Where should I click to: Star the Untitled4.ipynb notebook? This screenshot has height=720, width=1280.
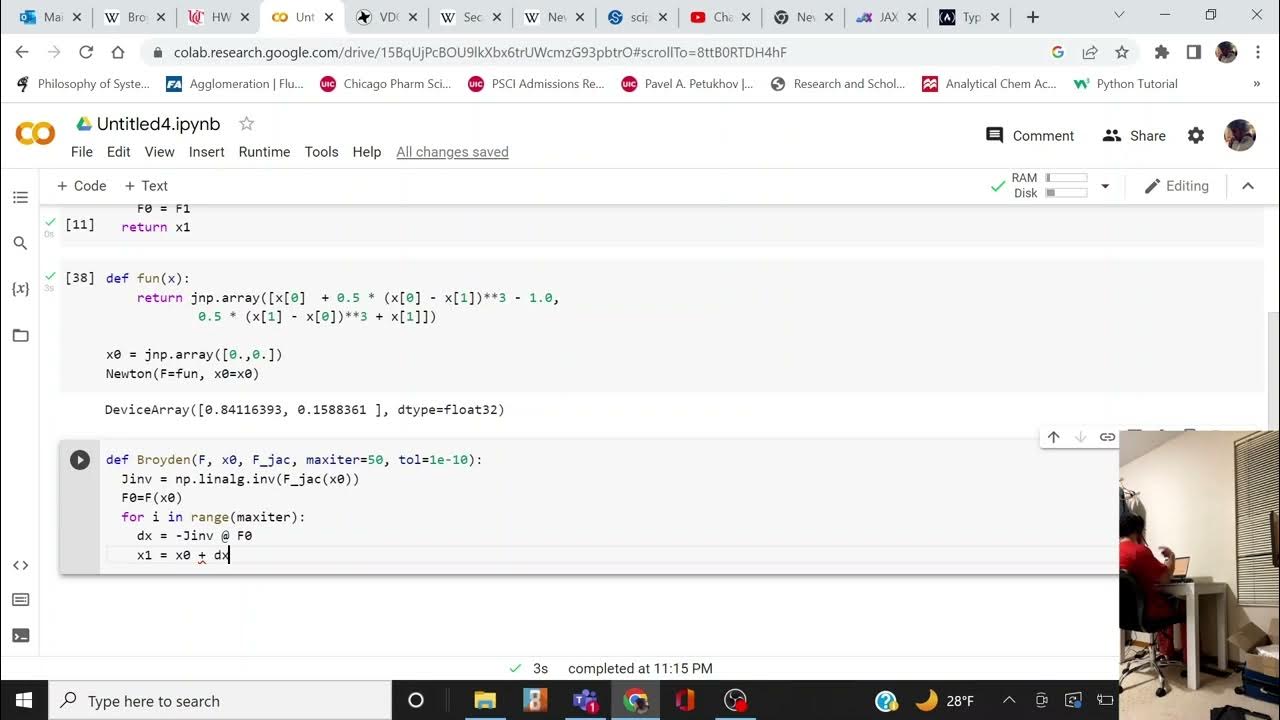coord(246,124)
